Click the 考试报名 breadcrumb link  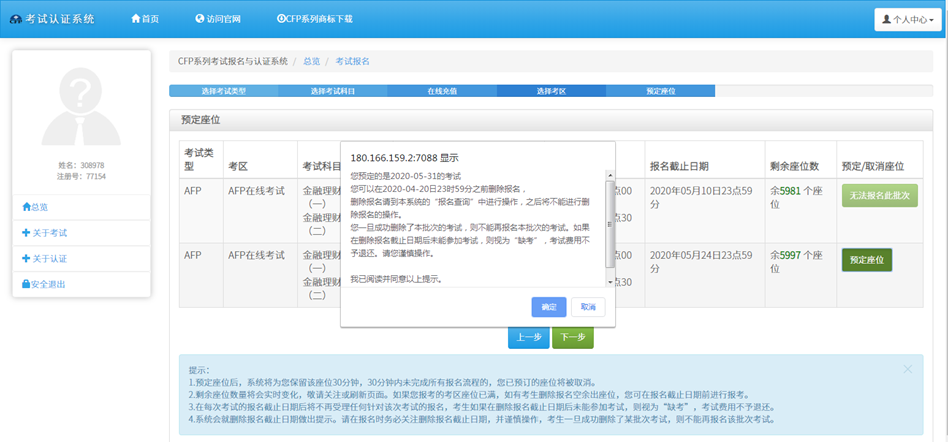click(x=352, y=61)
